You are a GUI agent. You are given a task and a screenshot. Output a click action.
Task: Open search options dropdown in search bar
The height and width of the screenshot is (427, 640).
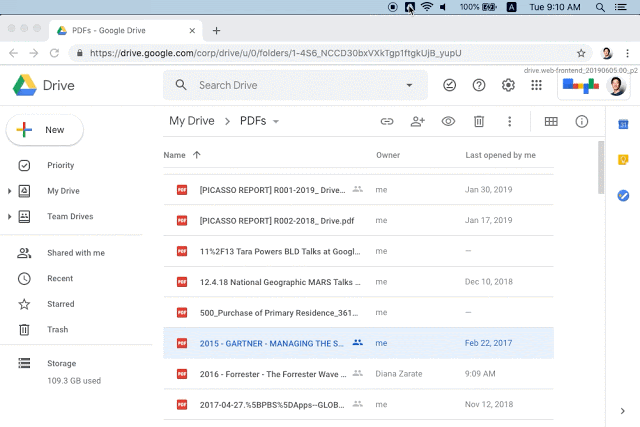pyautogui.click(x=409, y=86)
